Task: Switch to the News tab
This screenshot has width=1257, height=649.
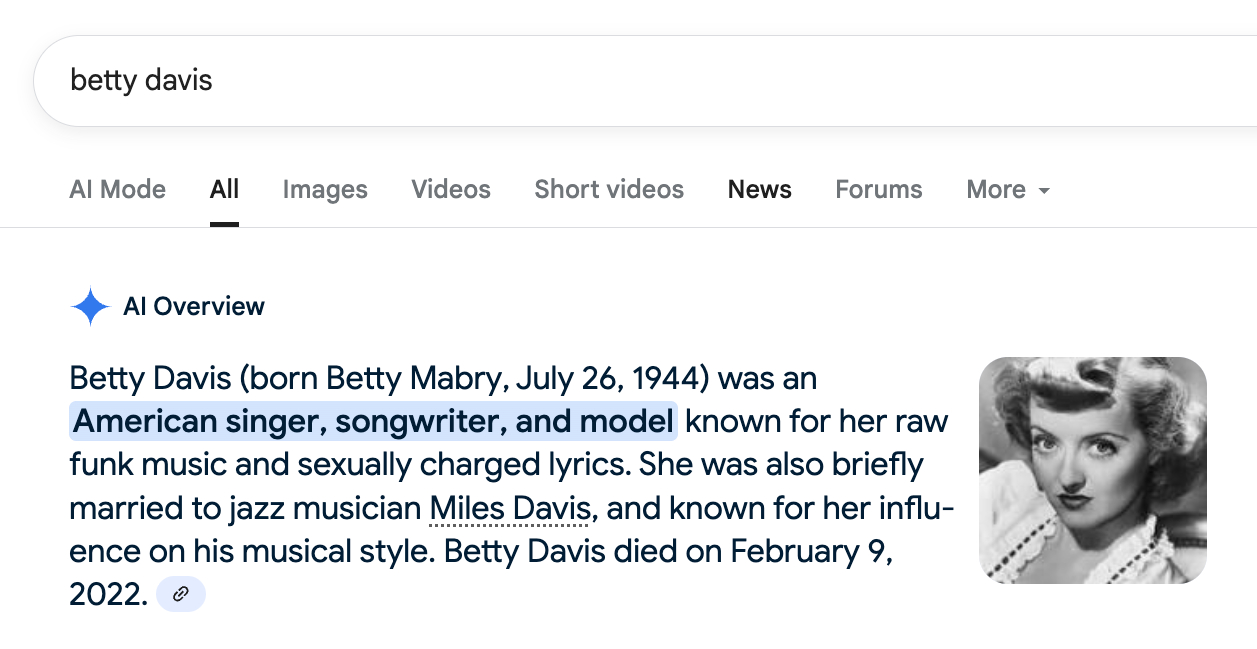Action: pyautogui.click(x=759, y=190)
